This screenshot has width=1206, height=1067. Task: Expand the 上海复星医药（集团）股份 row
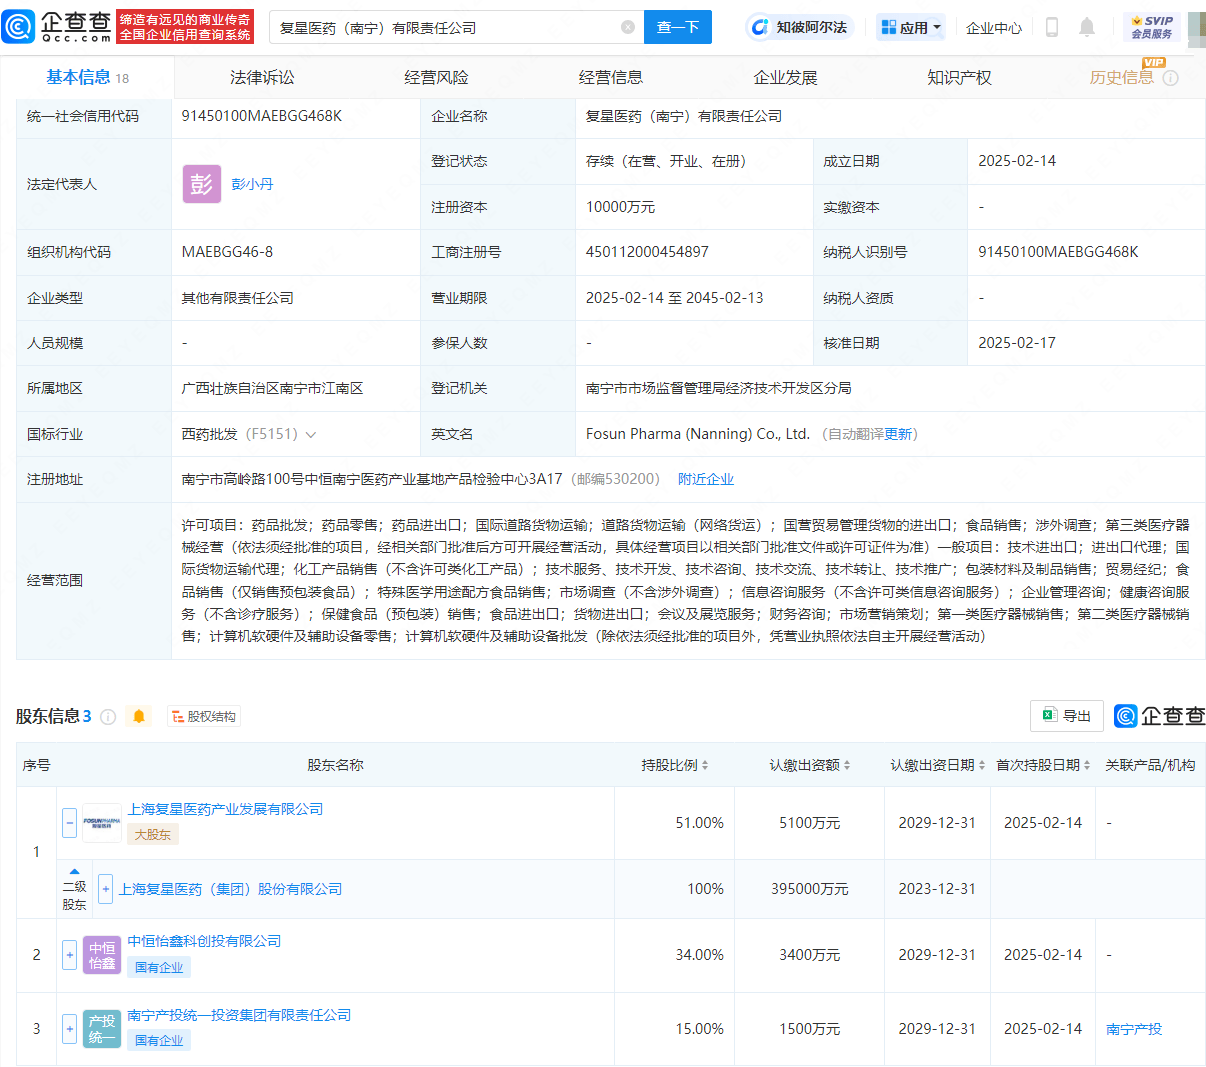pyautogui.click(x=106, y=889)
